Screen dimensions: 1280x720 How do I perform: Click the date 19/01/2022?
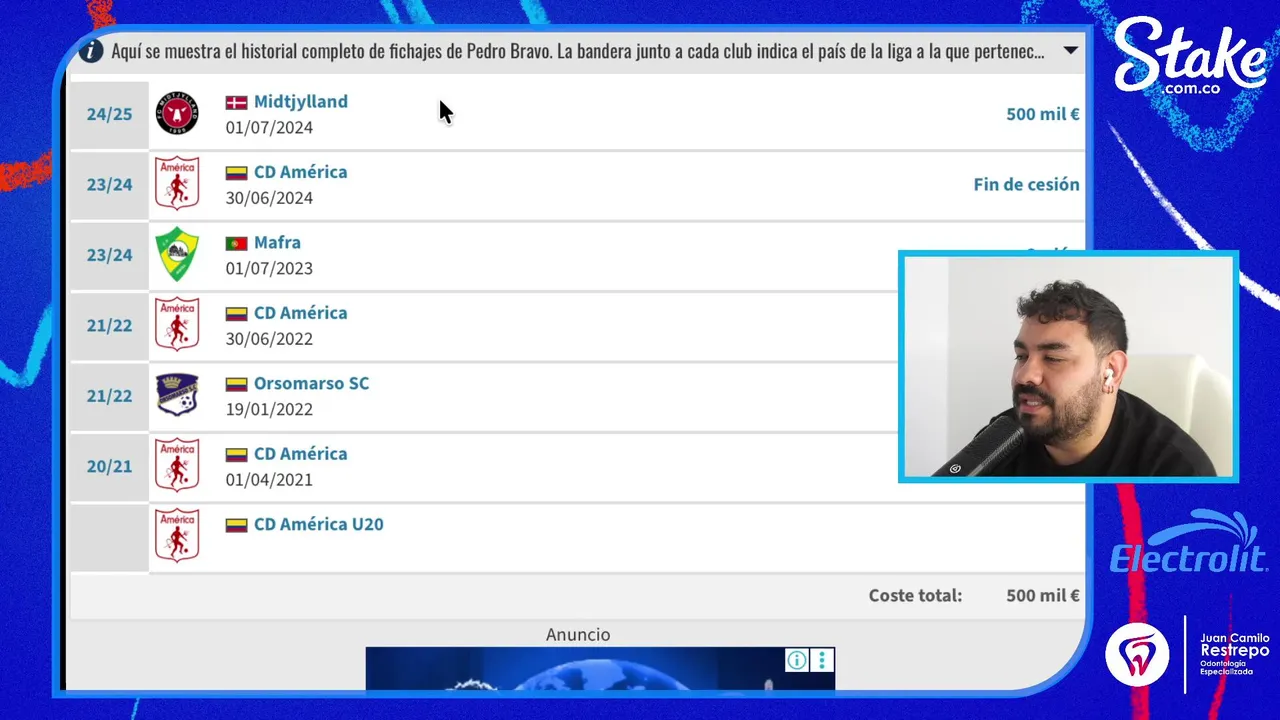pos(269,410)
